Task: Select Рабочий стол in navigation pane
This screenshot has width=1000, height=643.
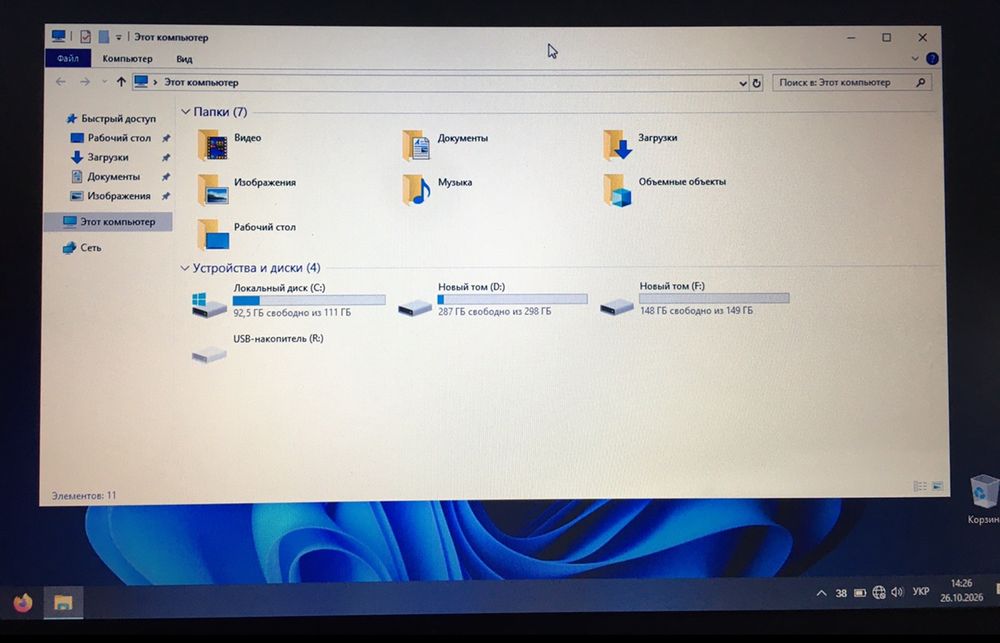Action: (111, 138)
